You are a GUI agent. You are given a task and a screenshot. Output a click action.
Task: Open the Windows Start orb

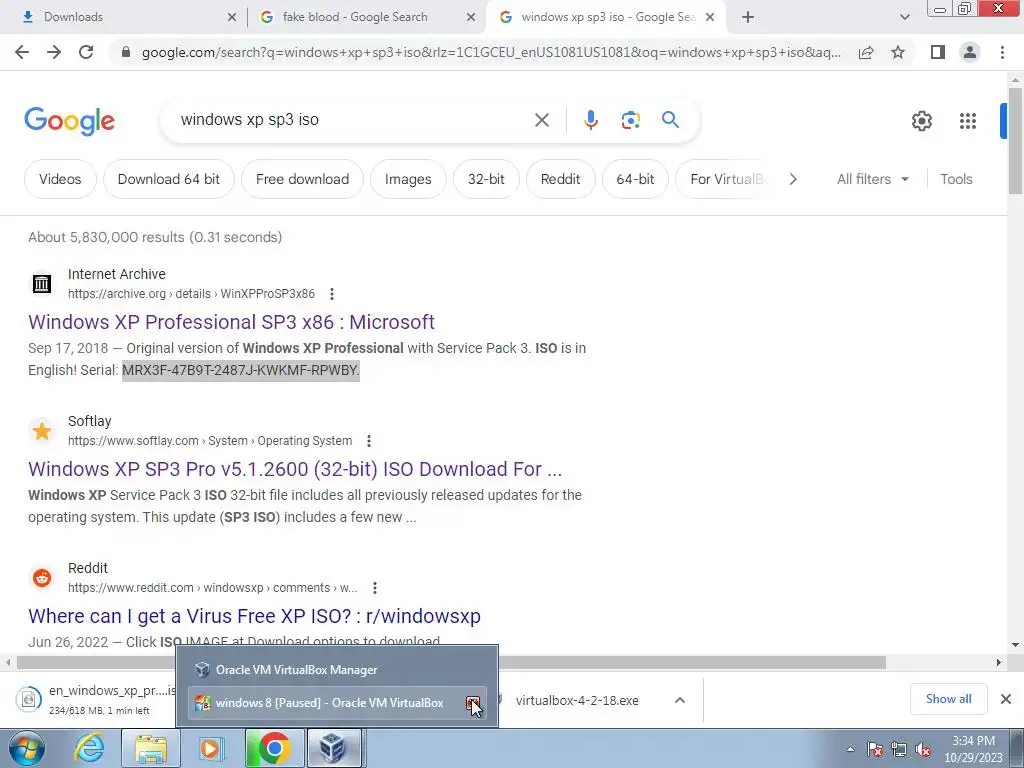27,748
